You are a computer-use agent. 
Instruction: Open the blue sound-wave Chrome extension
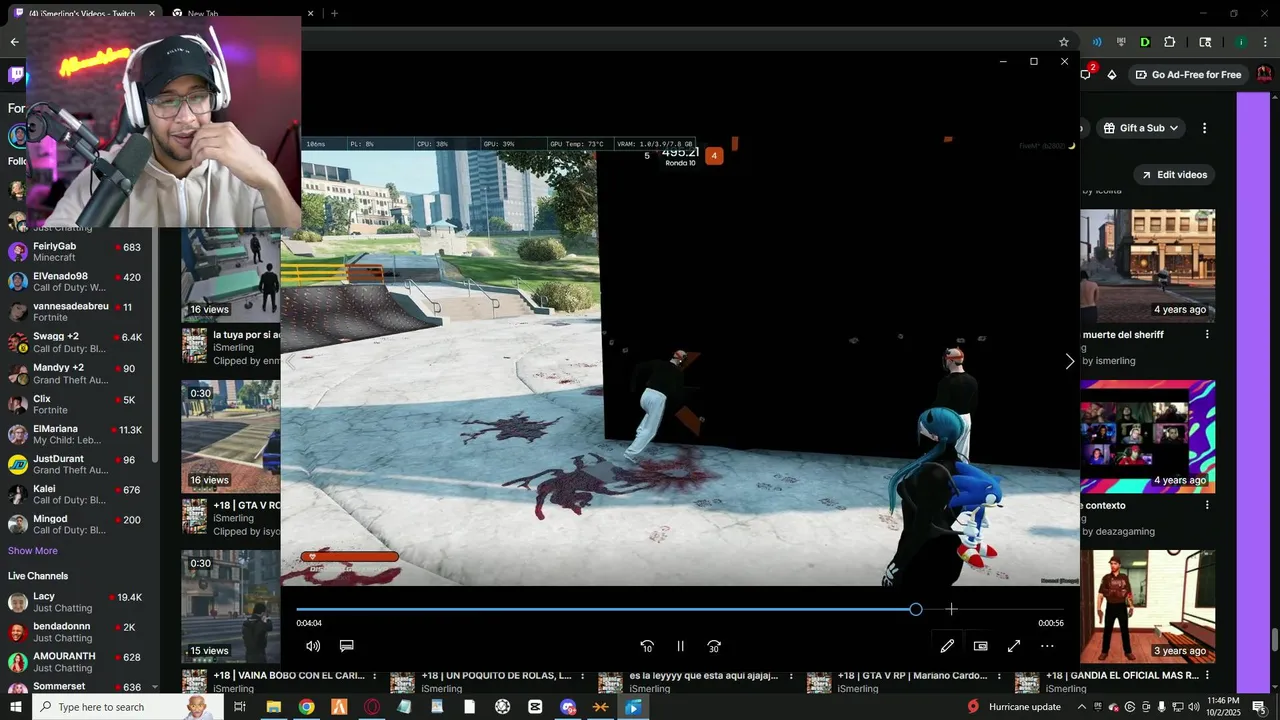click(x=1097, y=42)
